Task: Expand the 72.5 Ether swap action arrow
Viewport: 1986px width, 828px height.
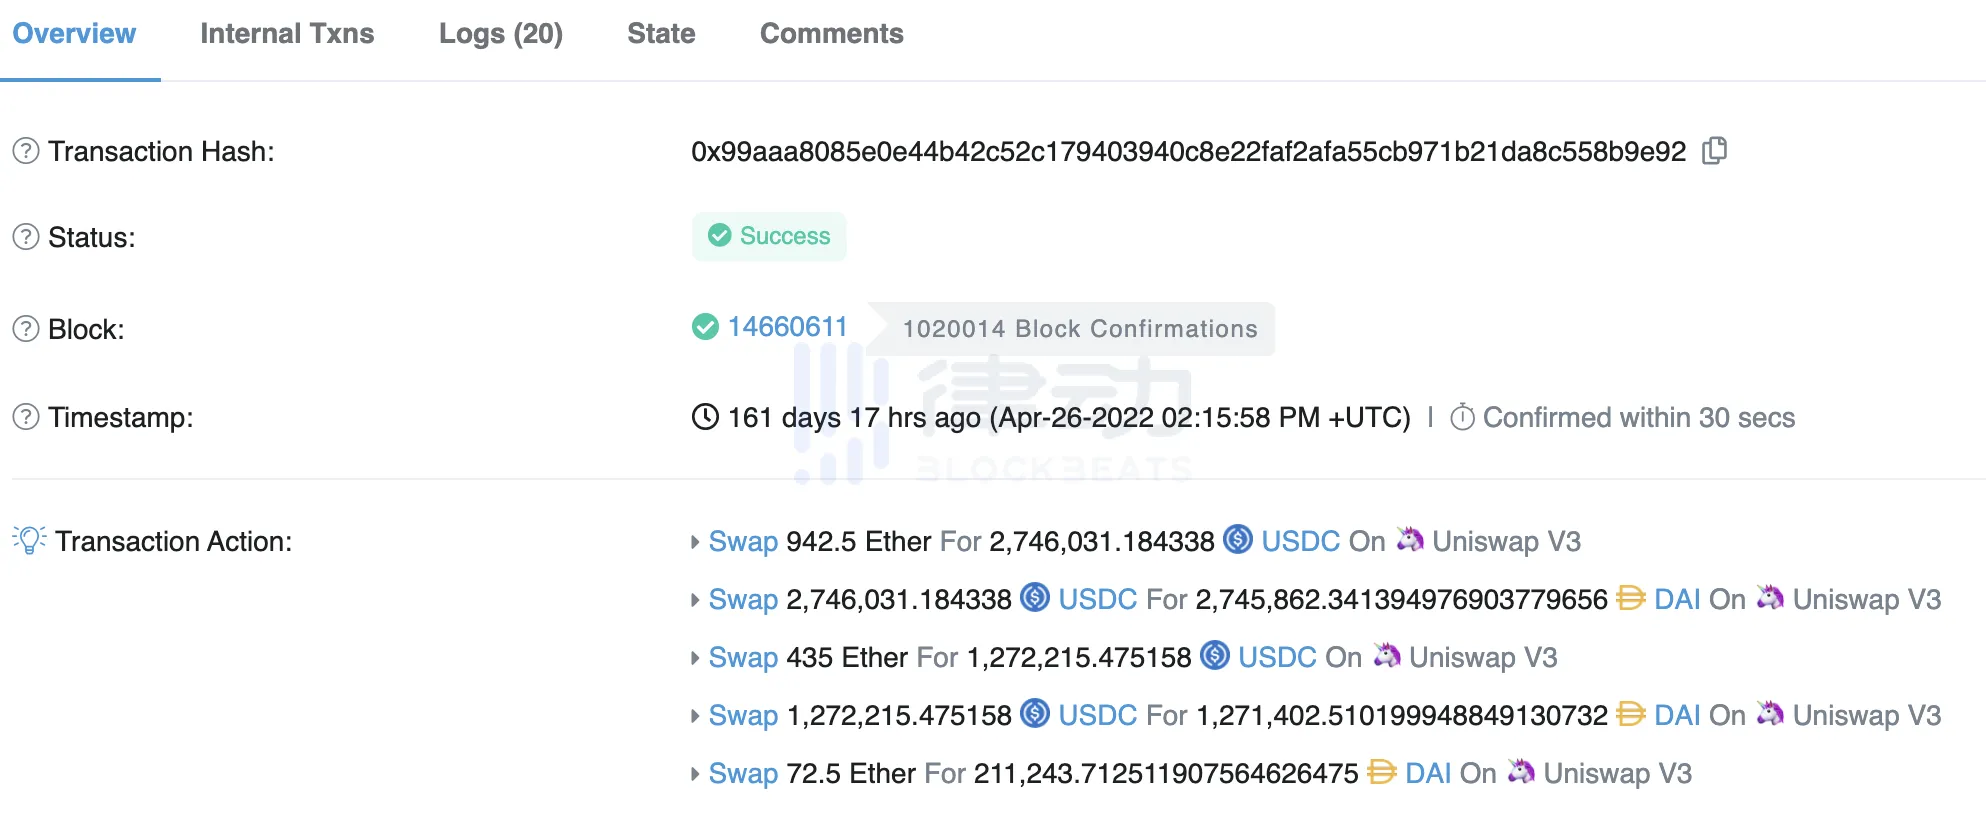Action: pyautogui.click(x=695, y=774)
